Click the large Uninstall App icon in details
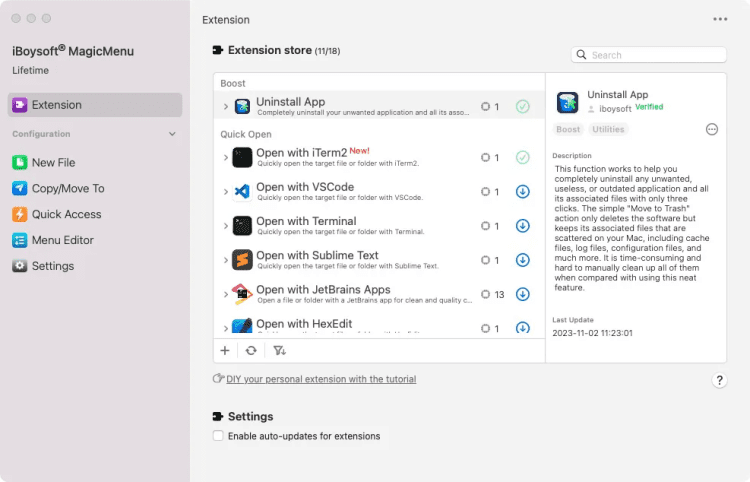 click(568, 102)
